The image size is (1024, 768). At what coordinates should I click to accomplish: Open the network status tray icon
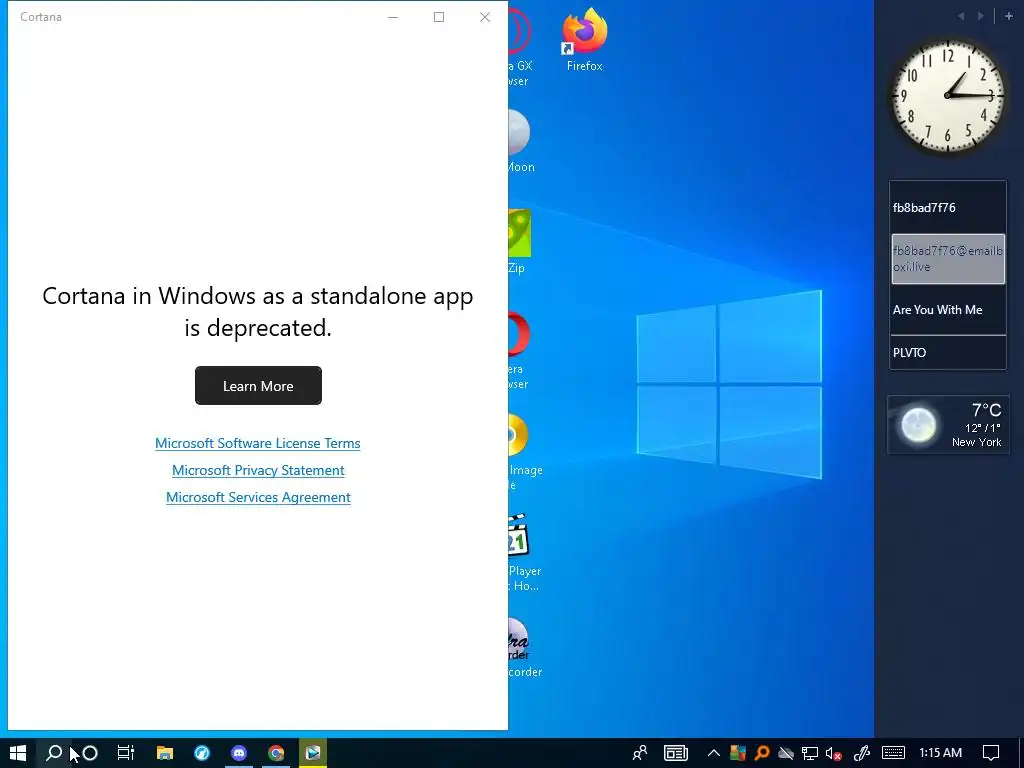pos(810,753)
